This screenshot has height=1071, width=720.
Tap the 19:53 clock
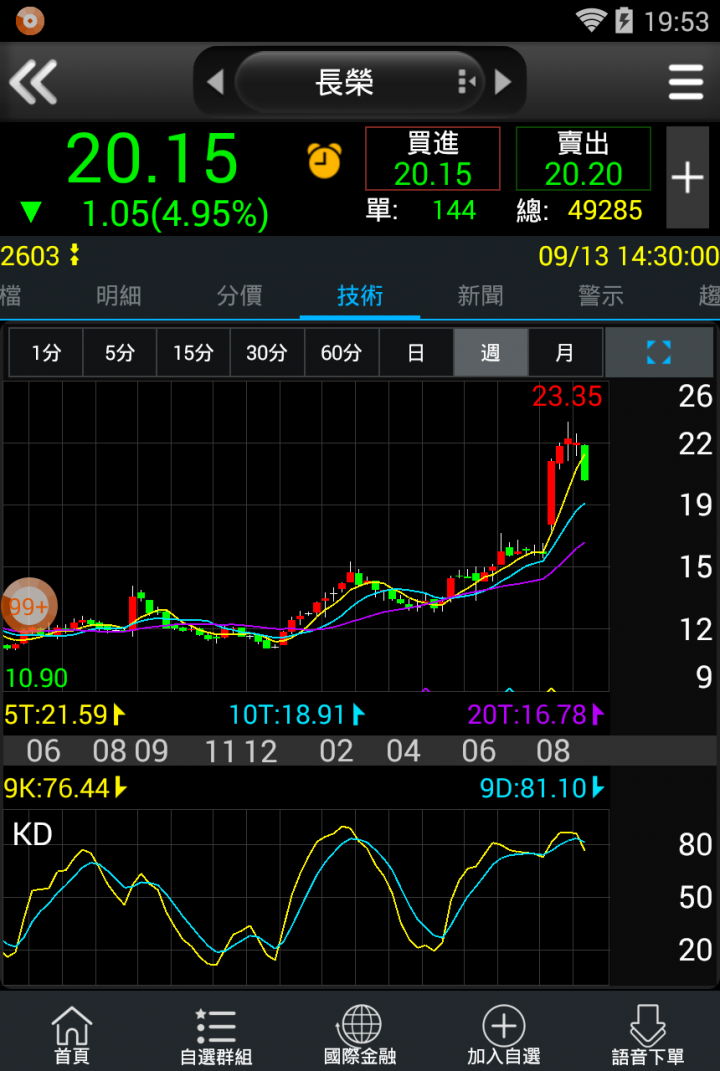click(x=676, y=21)
